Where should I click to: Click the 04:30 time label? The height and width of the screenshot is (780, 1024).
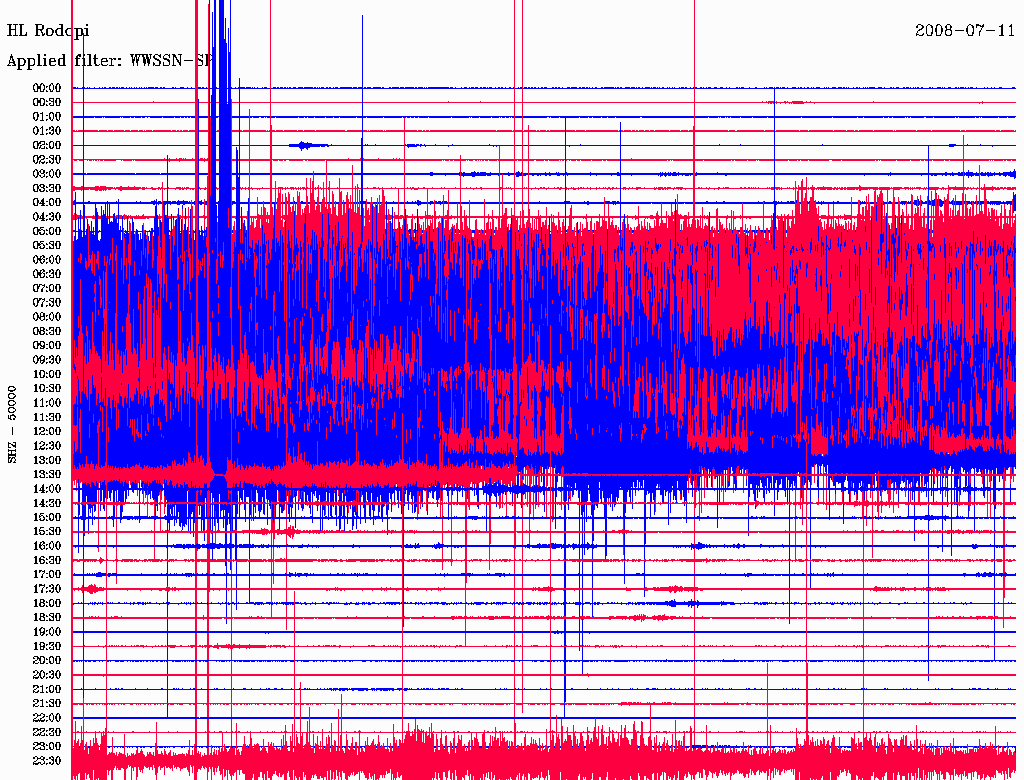click(47, 217)
